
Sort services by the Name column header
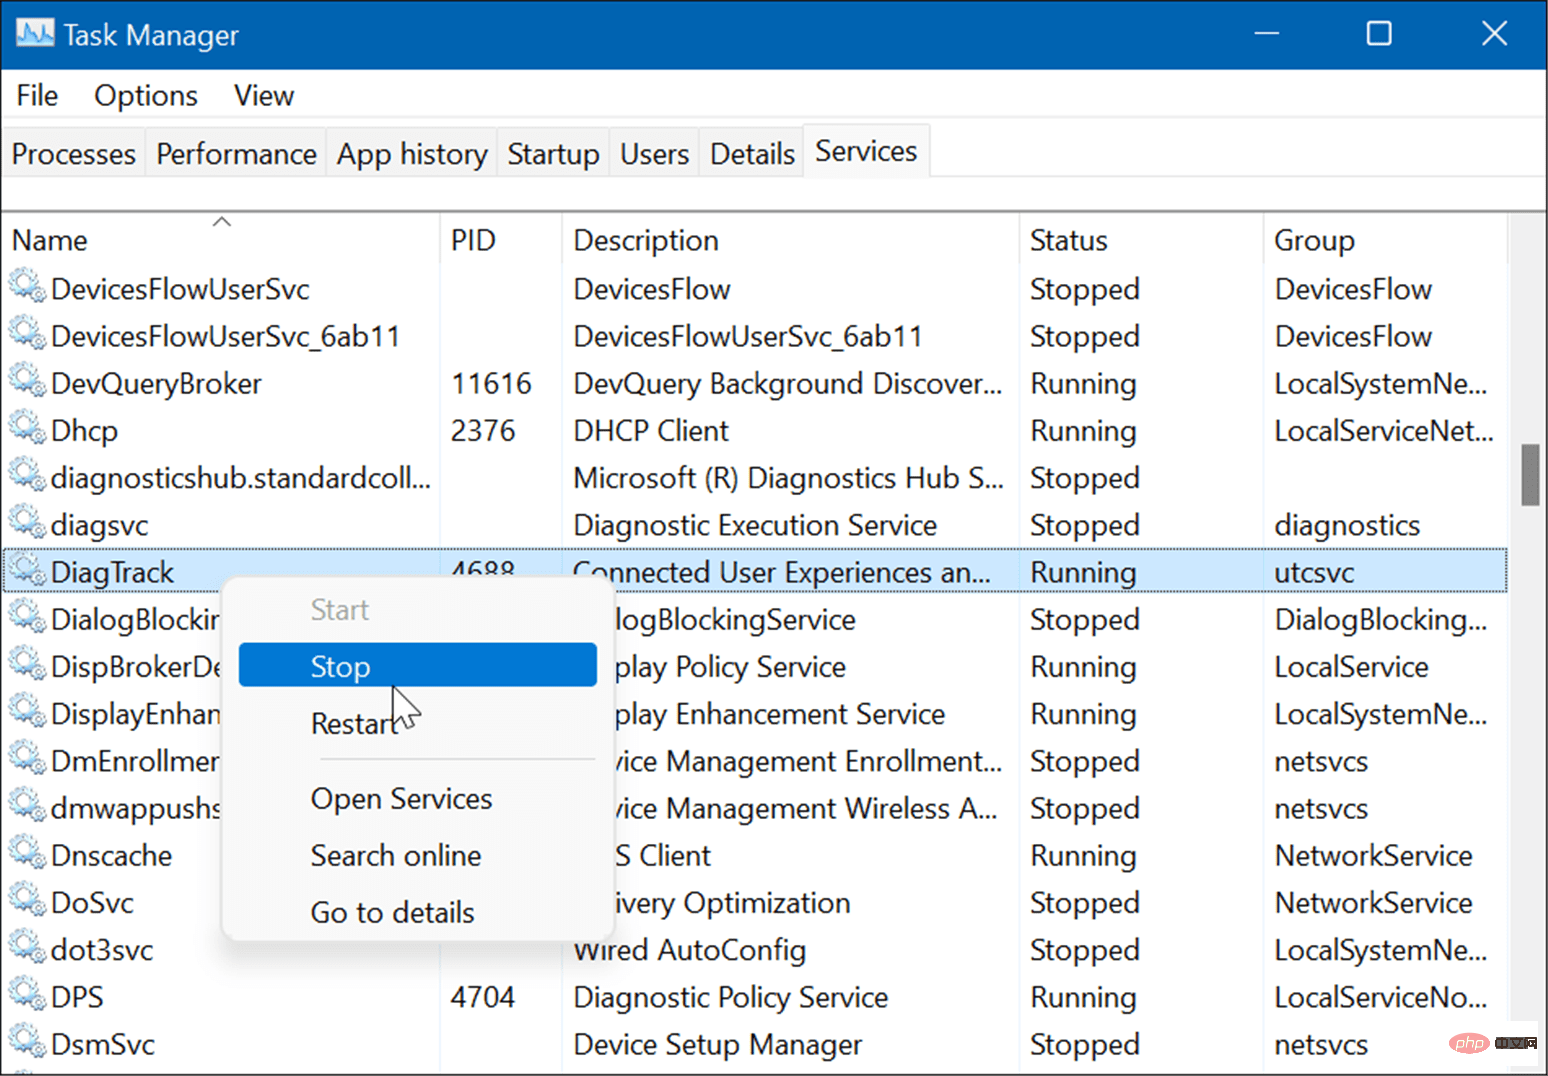pos(220,240)
